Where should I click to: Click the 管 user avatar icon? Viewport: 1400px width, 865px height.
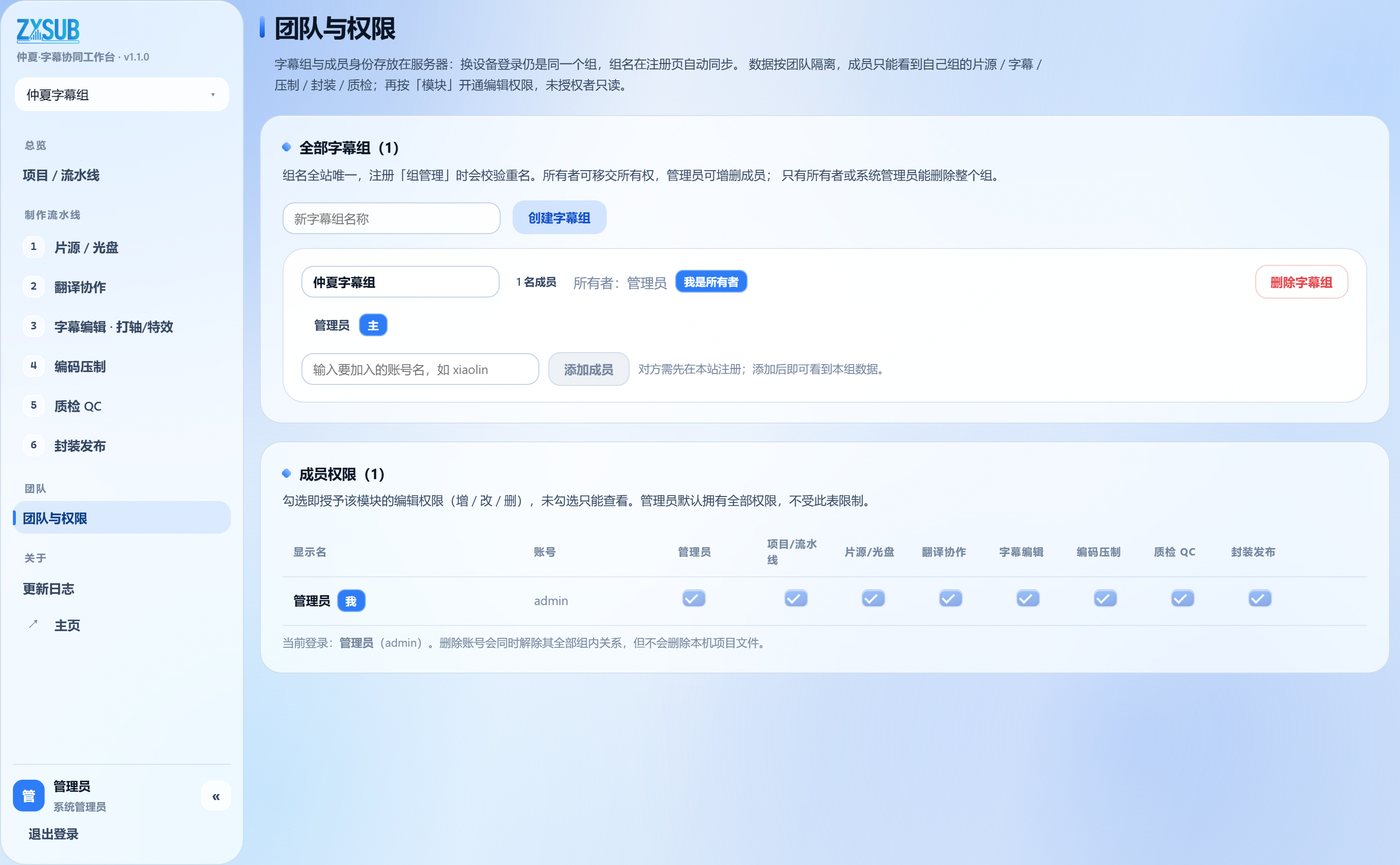pos(28,796)
